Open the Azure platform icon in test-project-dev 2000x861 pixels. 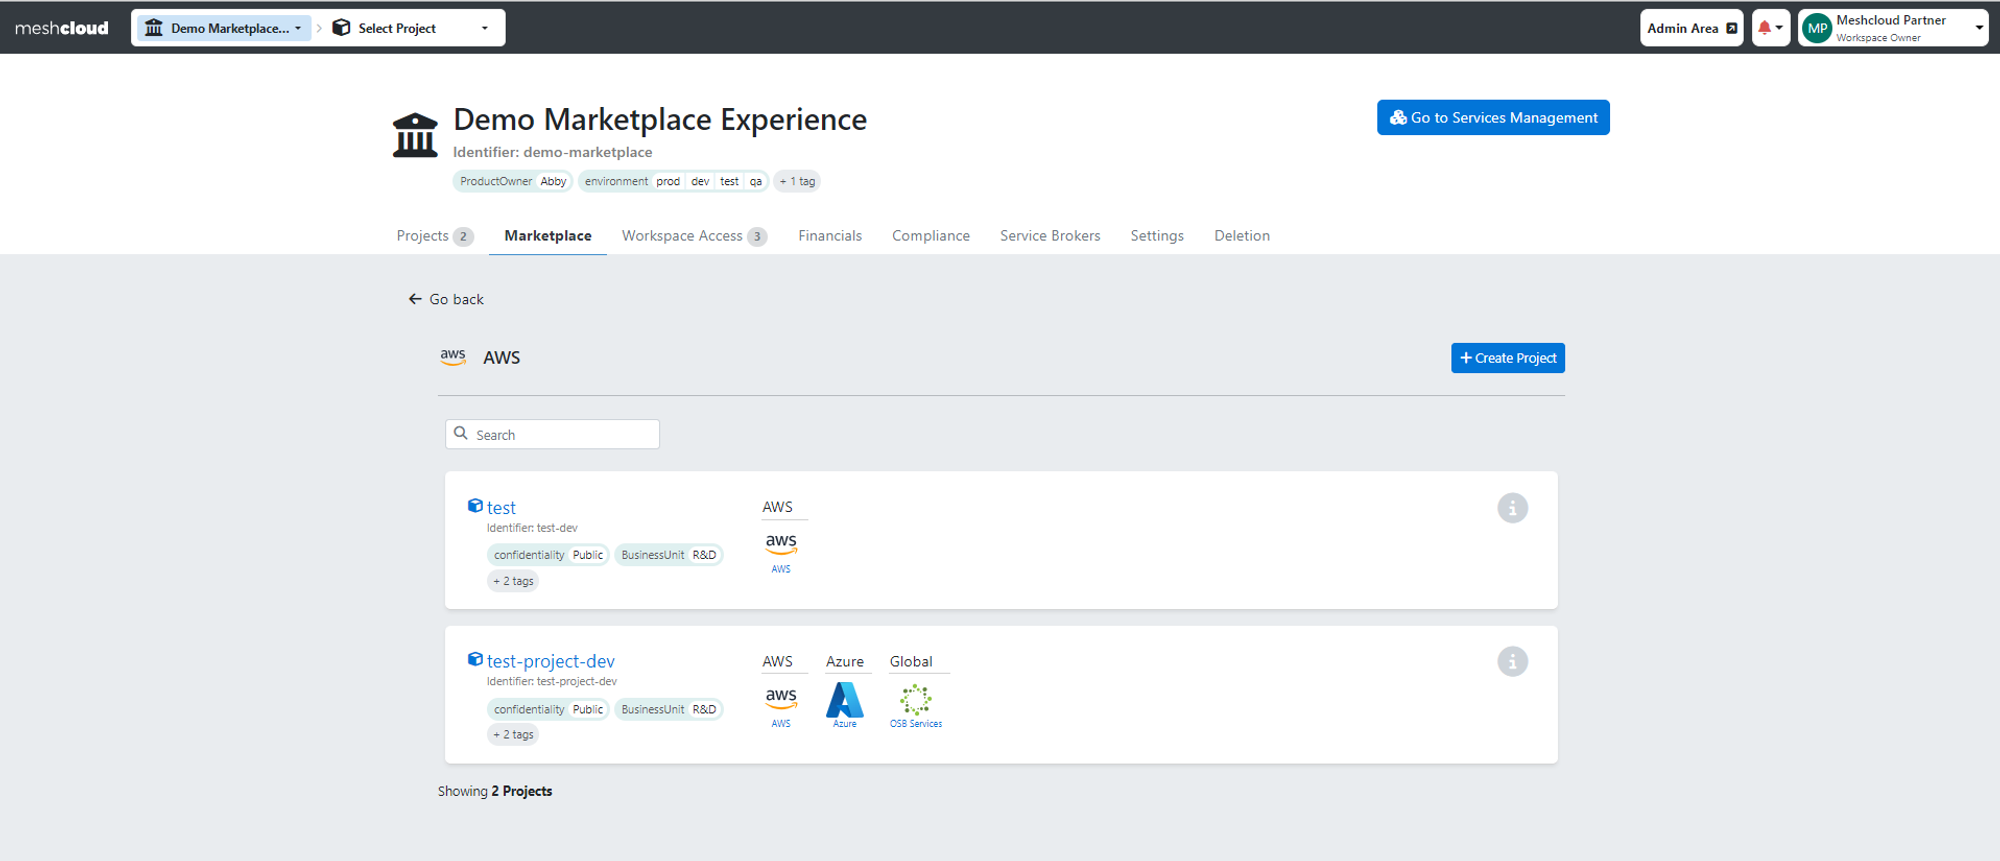(x=845, y=705)
